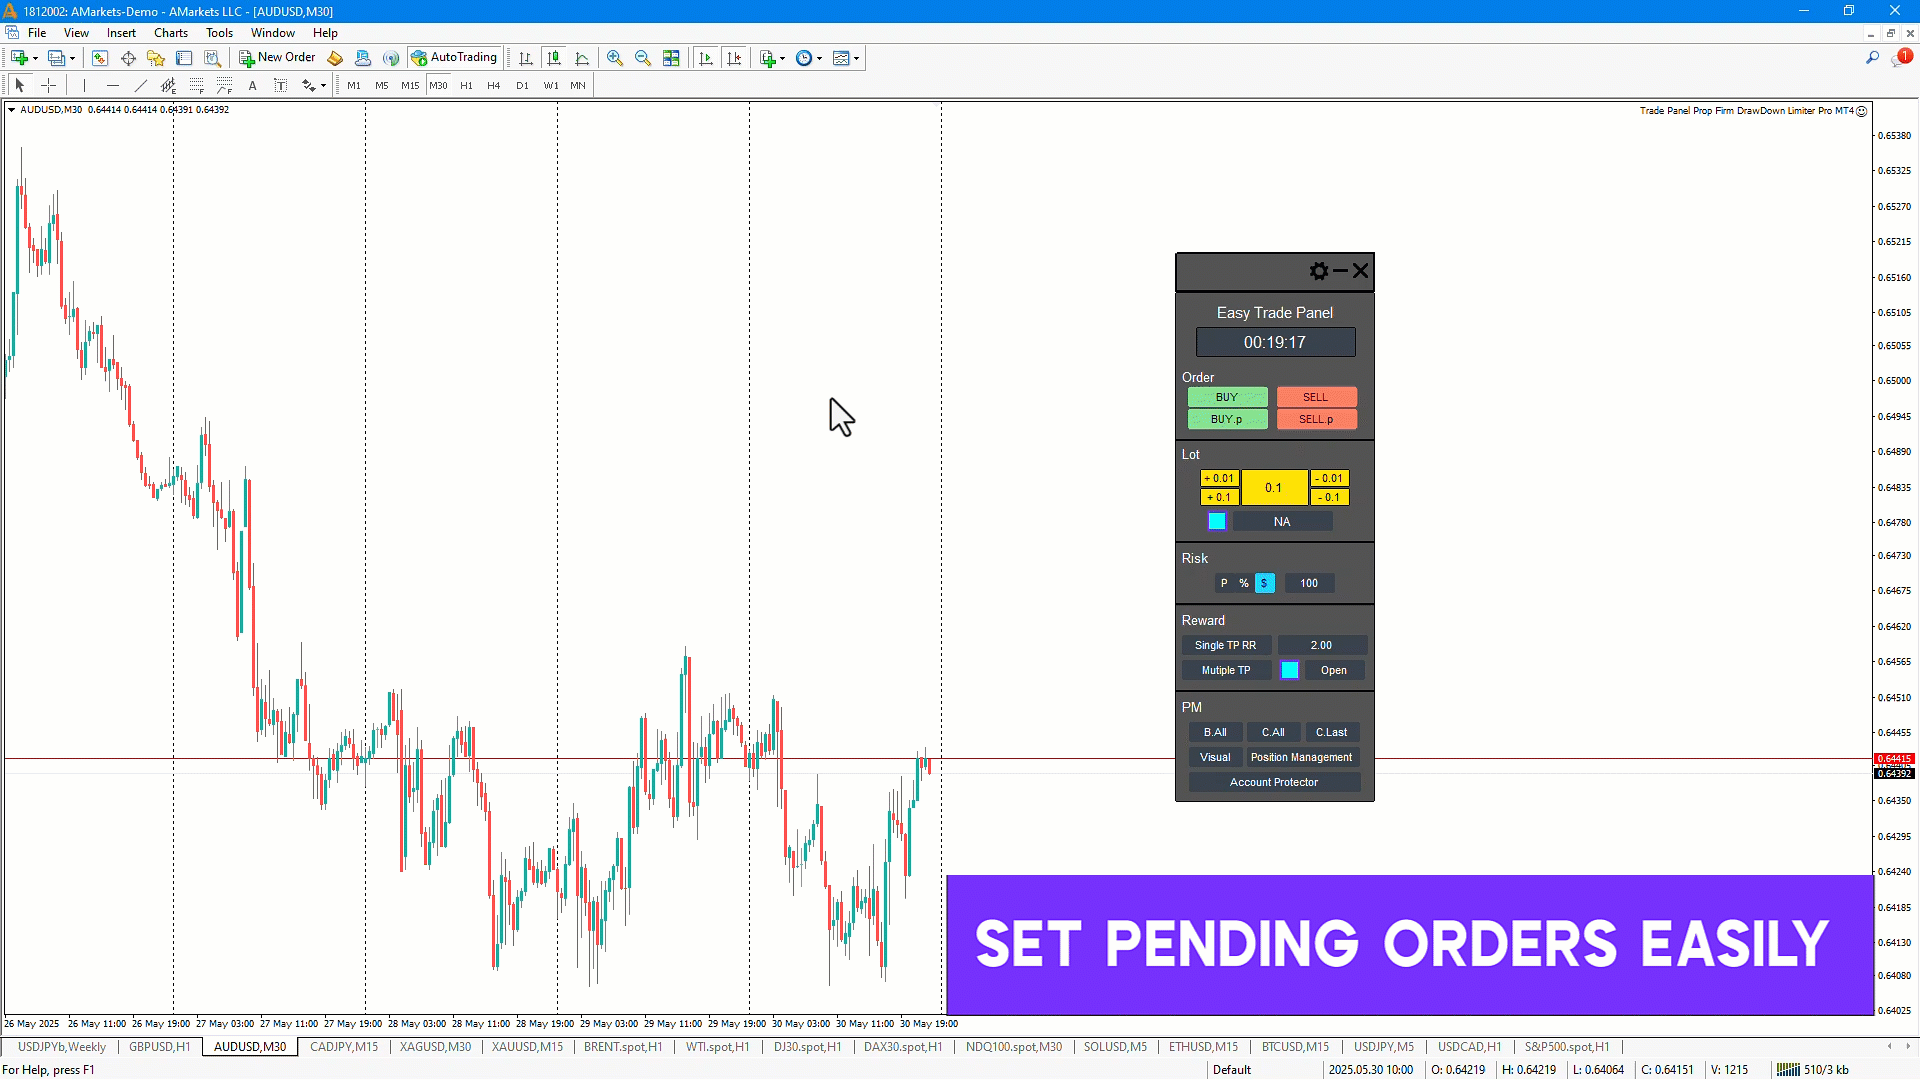Click the Zoom In magnifier icon
Screen dimensions: 1920x1080
(615, 58)
